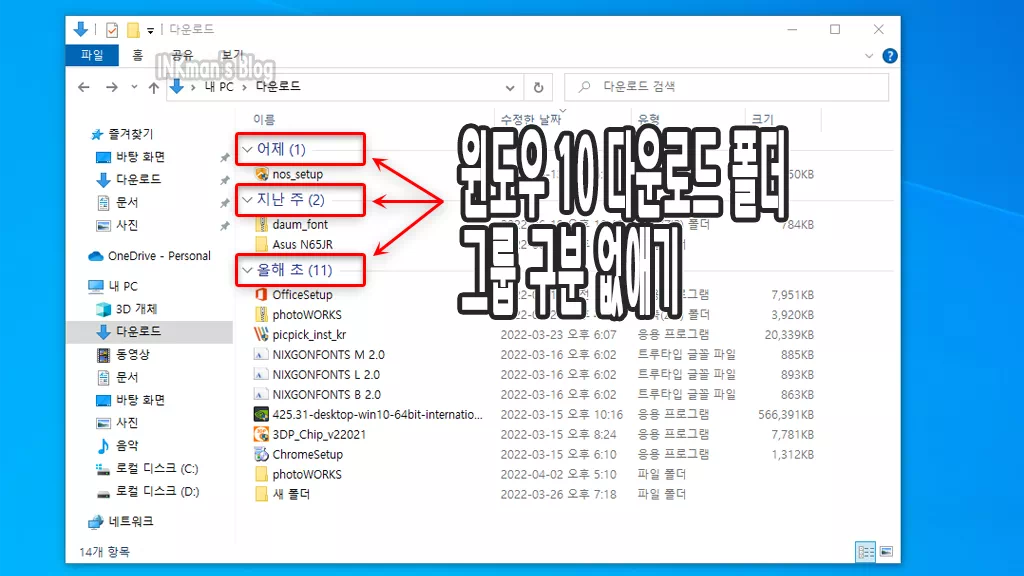Select the picpick_inst_kr file
This screenshot has height=576, width=1024.
[x=308, y=334]
